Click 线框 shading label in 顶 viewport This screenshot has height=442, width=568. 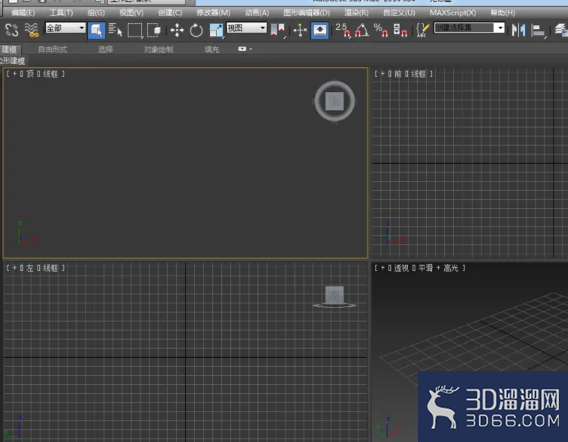point(50,74)
